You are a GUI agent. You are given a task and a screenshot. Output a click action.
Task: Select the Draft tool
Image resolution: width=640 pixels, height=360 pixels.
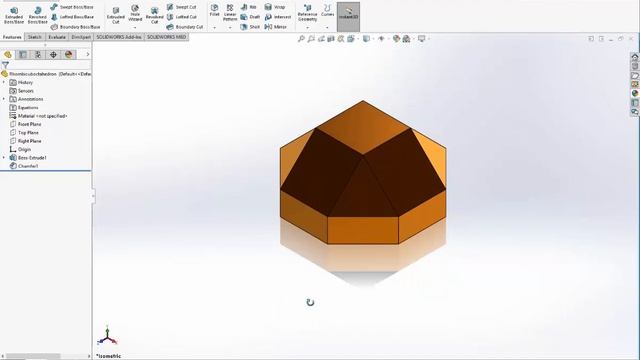pos(250,17)
